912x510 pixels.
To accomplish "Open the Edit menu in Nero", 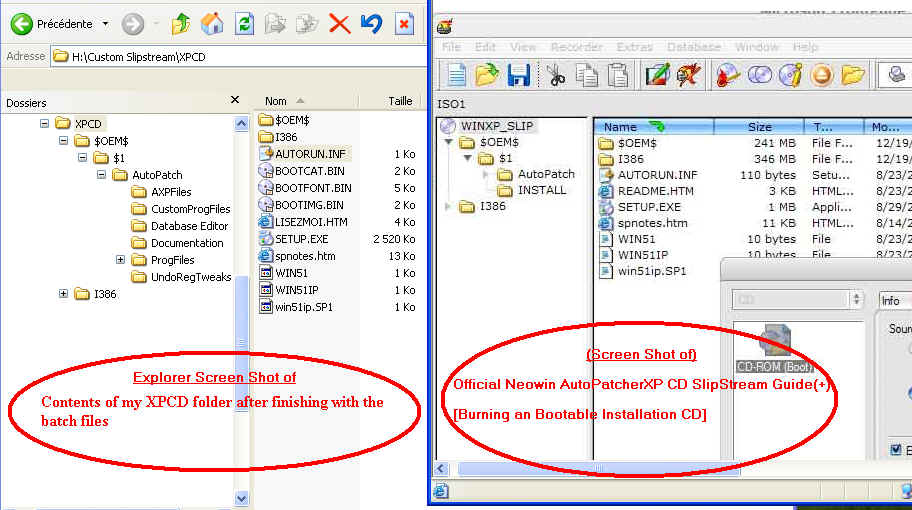I will pyautogui.click(x=485, y=47).
